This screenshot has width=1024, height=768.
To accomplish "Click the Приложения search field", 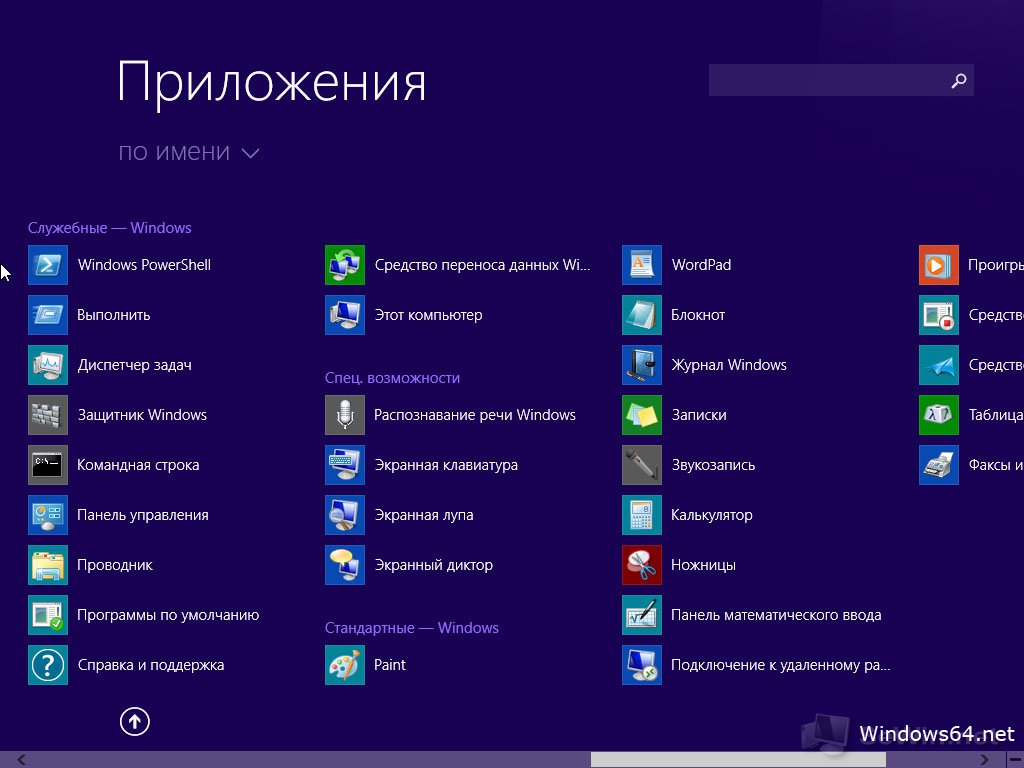I will (841, 80).
